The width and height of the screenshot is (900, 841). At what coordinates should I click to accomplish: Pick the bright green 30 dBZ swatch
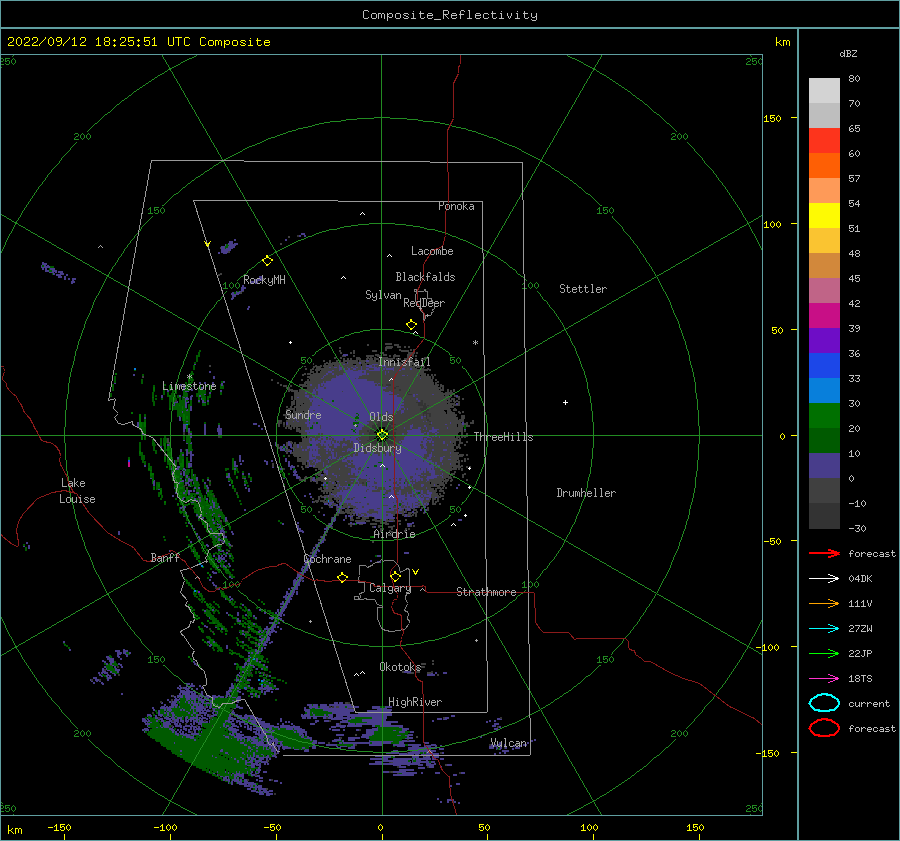pos(824,415)
